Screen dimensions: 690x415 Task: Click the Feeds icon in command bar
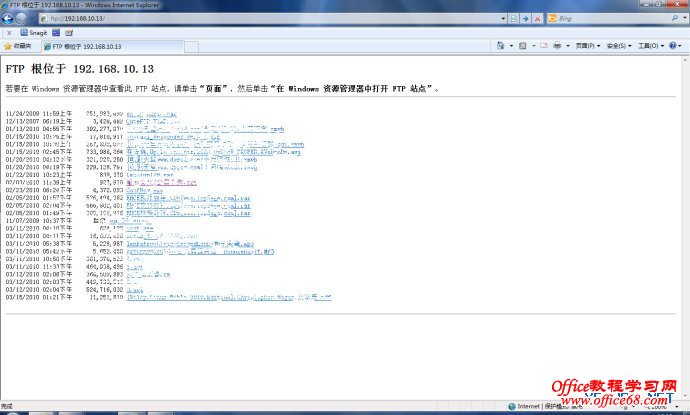click(522, 45)
